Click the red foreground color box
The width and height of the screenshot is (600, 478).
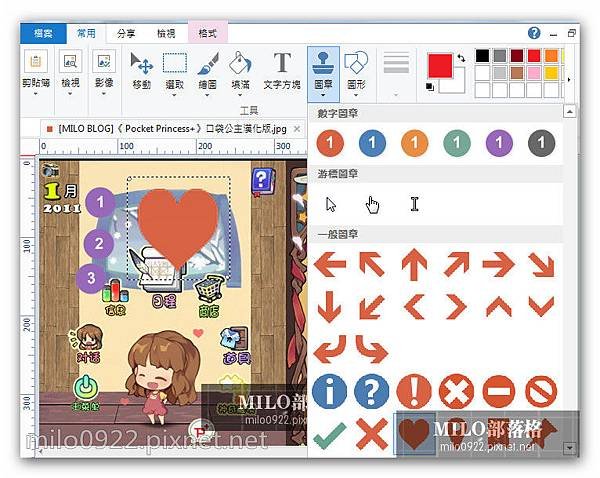click(440, 66)
